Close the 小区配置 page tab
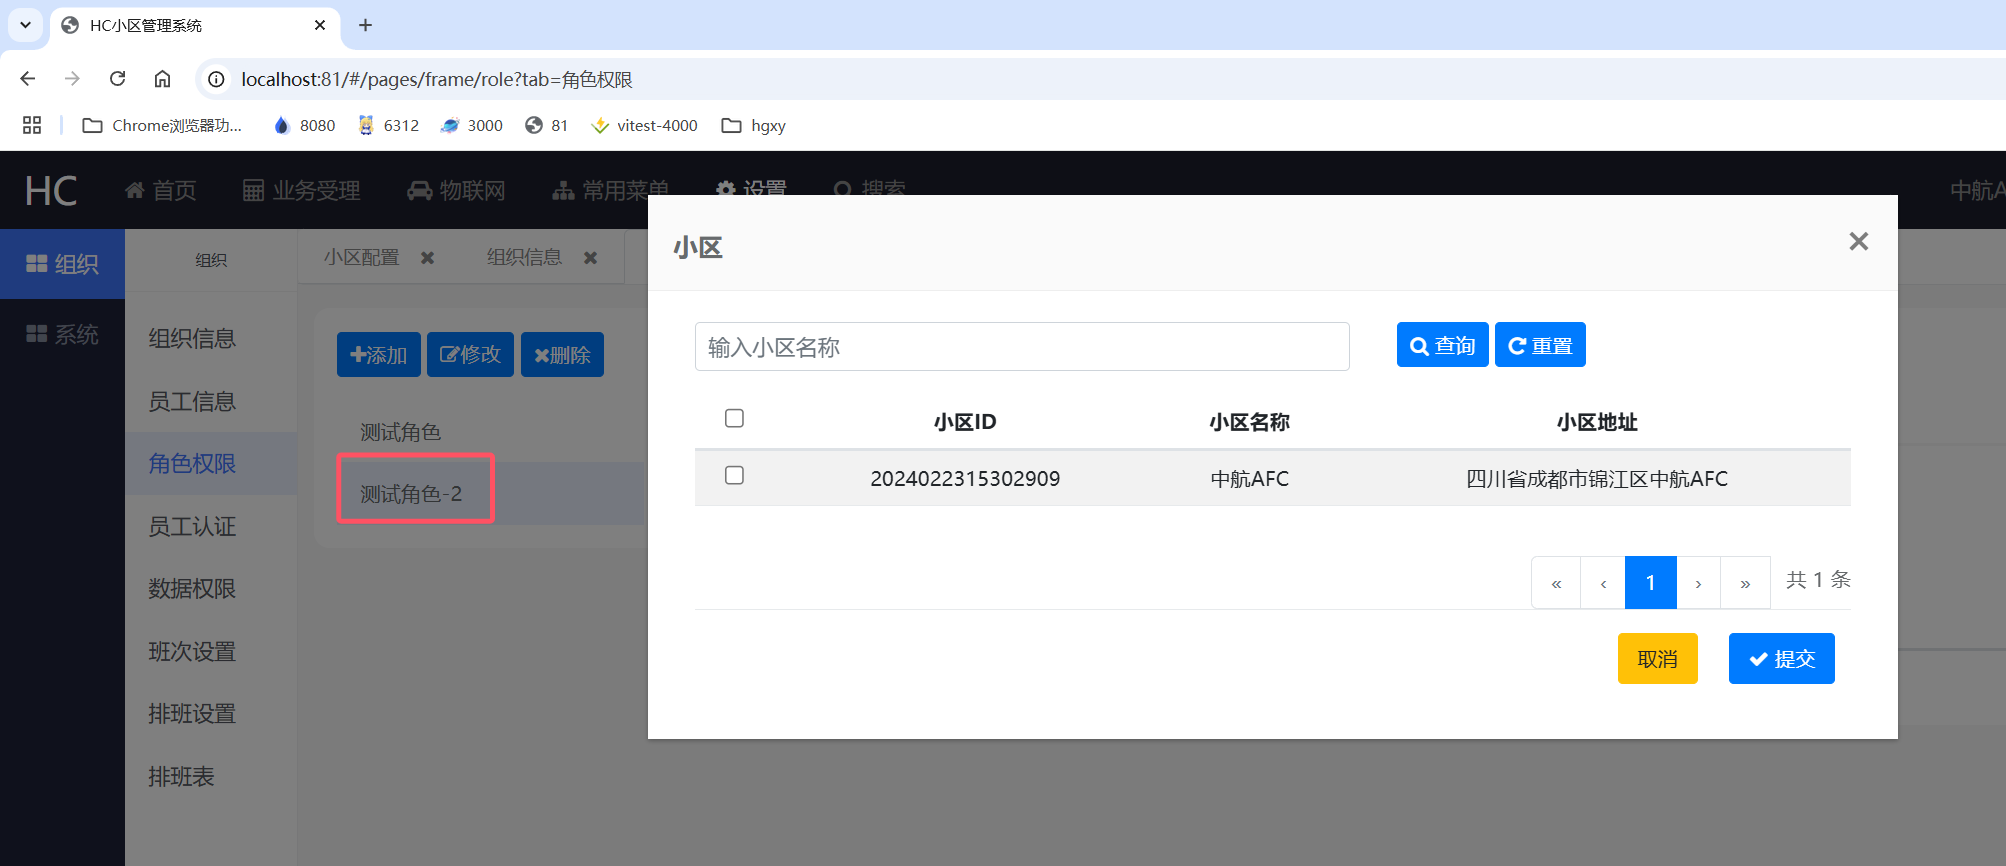This screenshot has height=866, width=2006. pyautogui.click(x=427, y=258)
